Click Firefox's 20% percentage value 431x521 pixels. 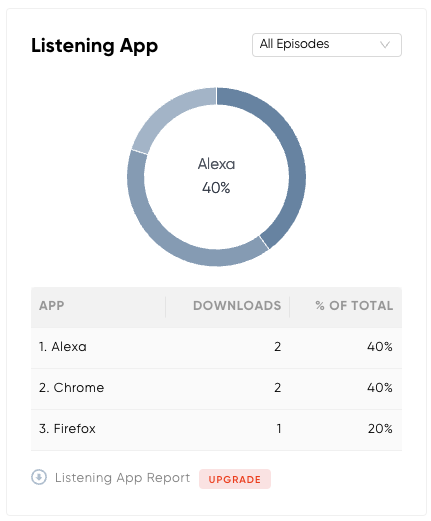380,428
